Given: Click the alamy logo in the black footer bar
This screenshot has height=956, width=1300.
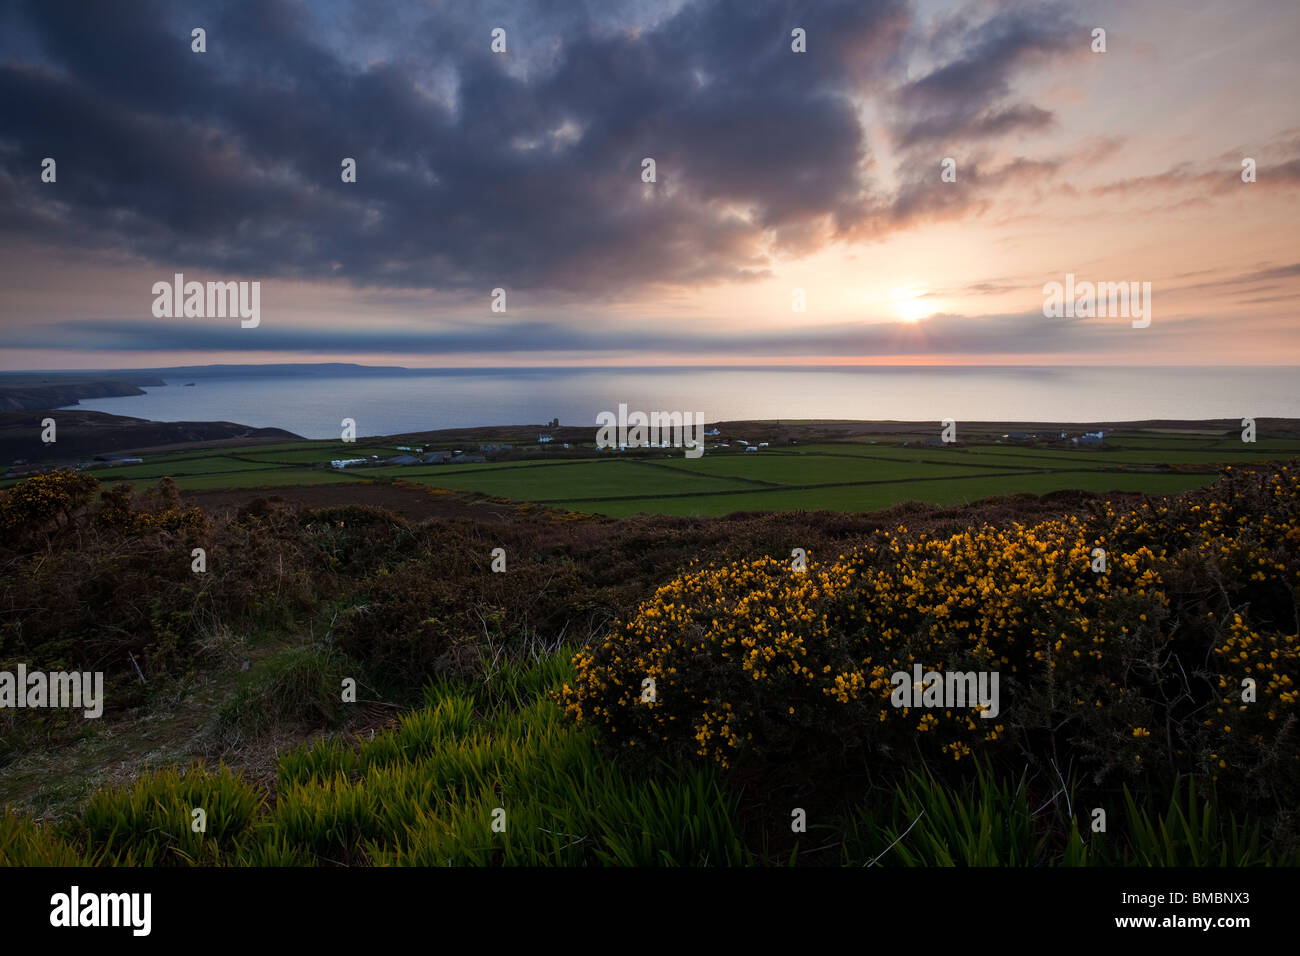Looking at the screenshot, I should (101, 911).
